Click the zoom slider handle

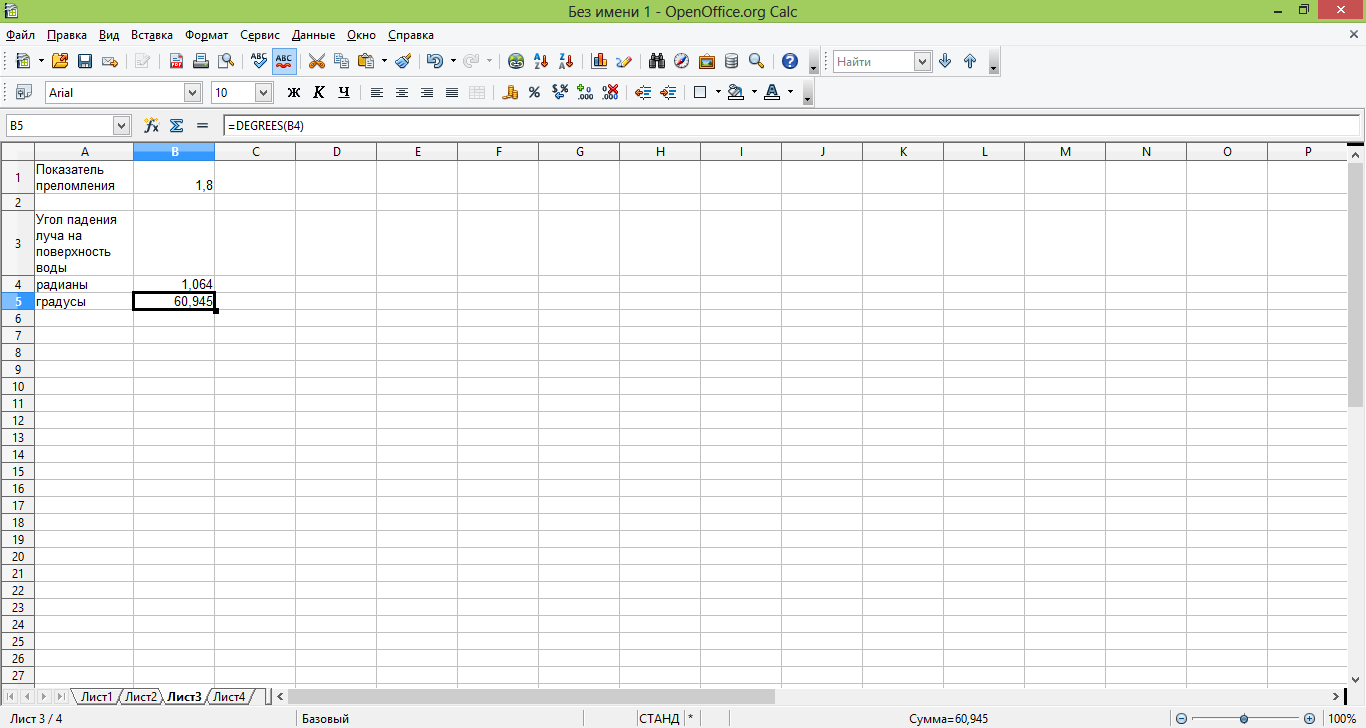1244,718
